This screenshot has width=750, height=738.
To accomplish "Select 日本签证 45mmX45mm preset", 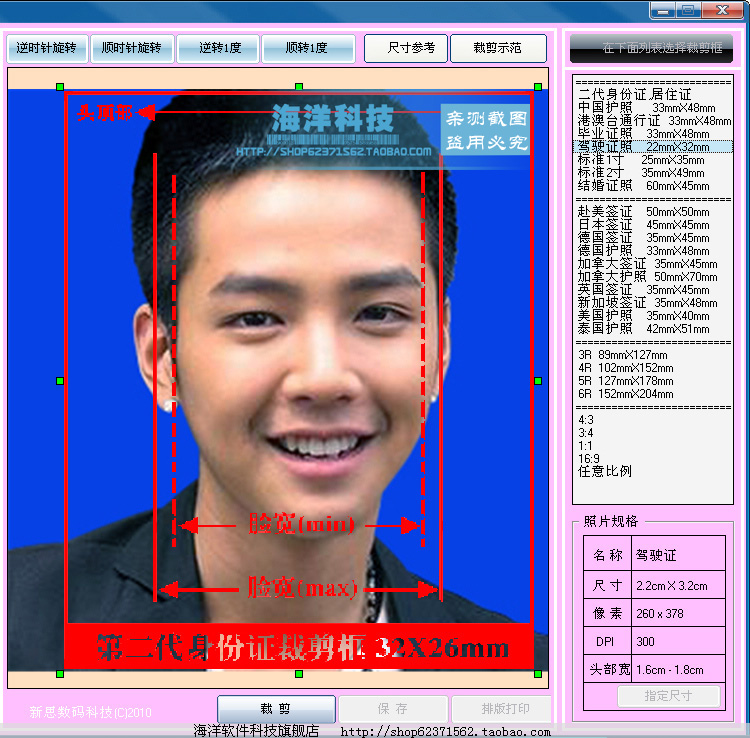I will (652, 225).
